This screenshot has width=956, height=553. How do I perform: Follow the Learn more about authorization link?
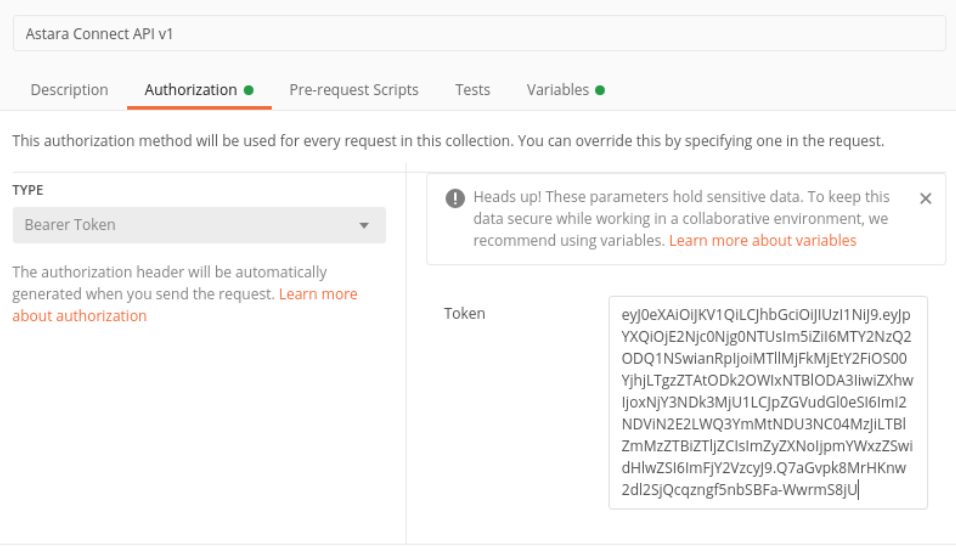point(80,316)
